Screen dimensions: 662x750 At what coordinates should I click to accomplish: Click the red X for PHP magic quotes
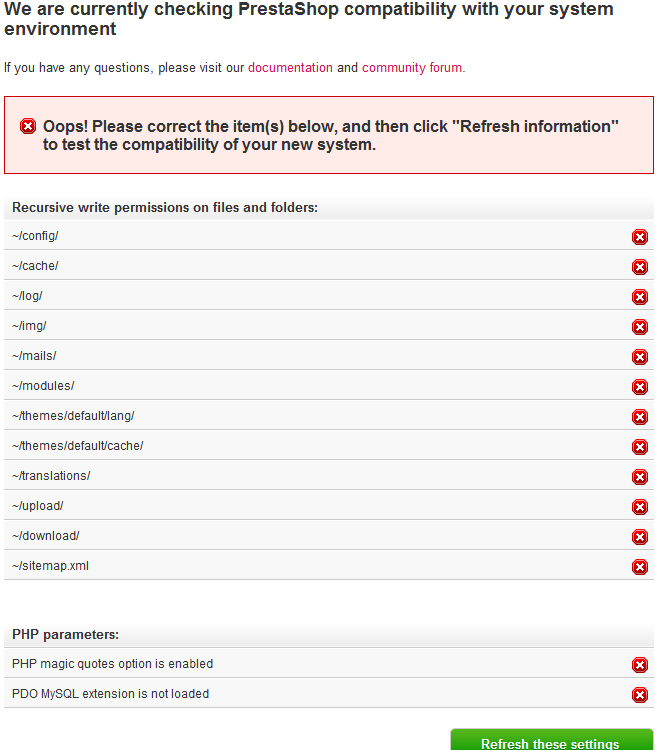640,665
